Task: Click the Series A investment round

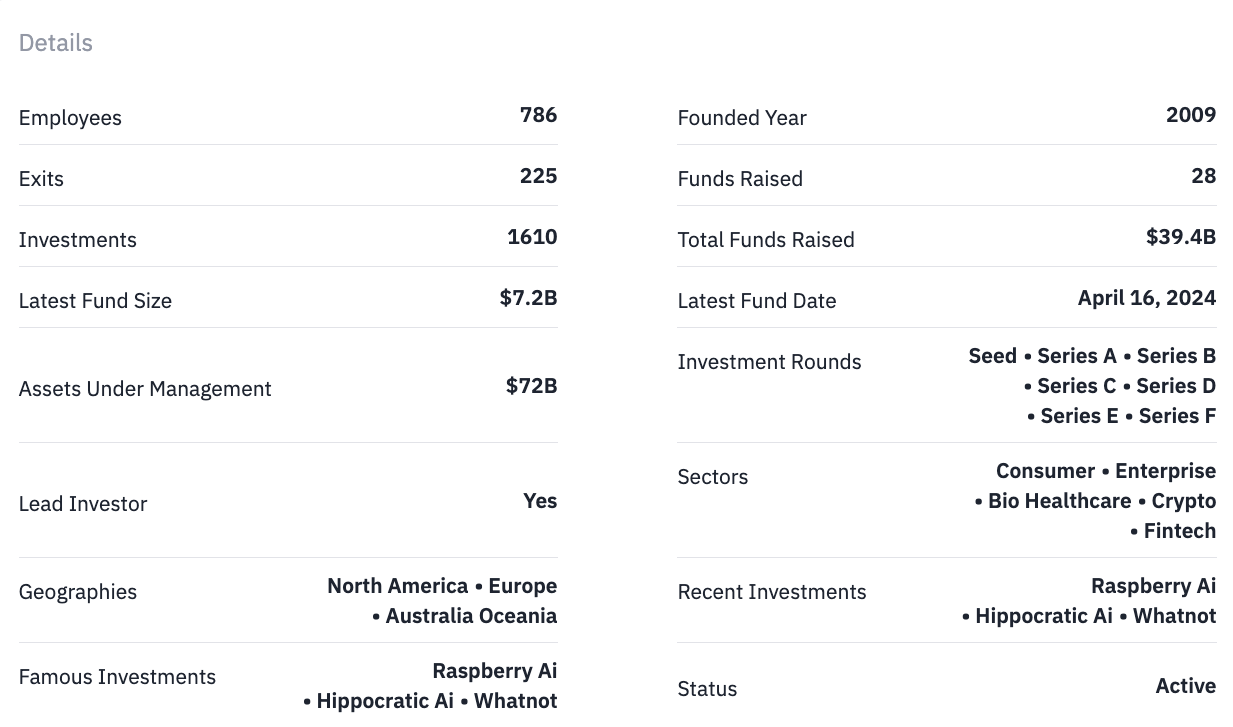Action: tap(1077, 356)
